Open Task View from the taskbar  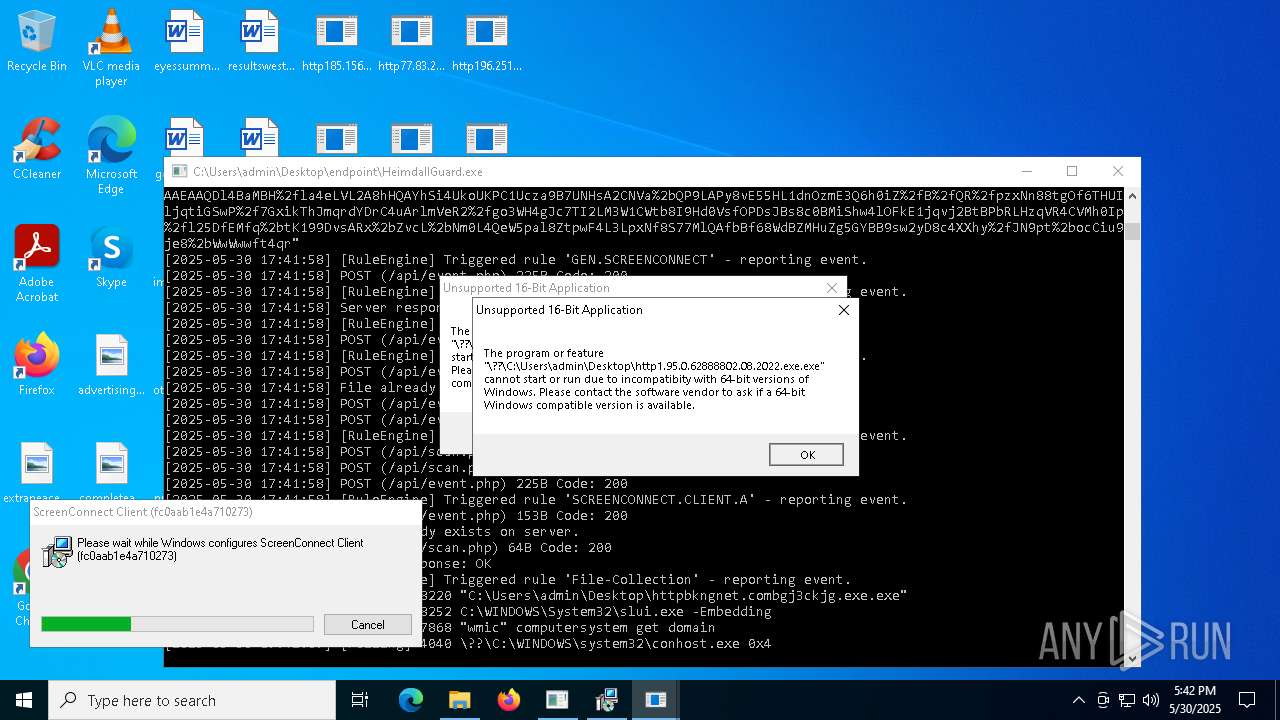pyautogui.click(x=360, y=700)
